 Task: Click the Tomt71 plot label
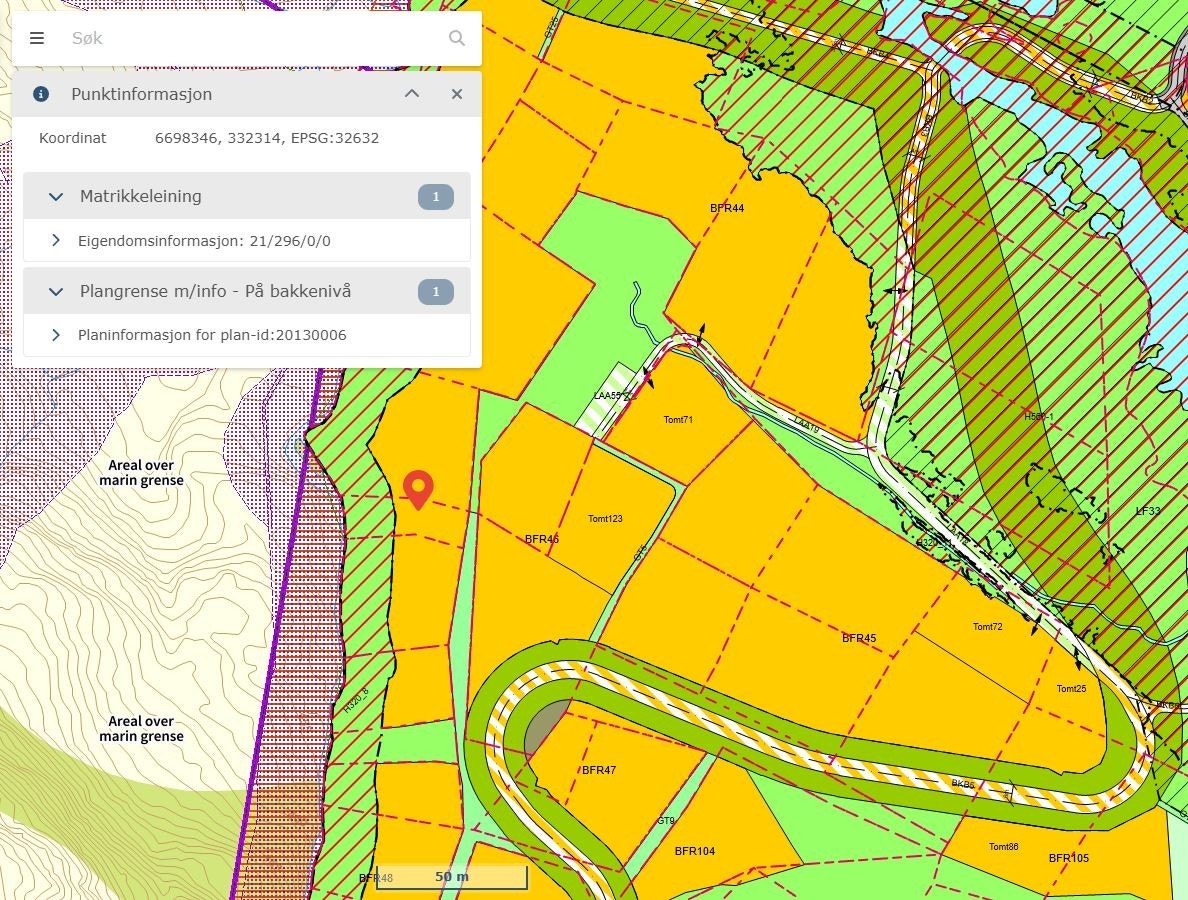[x=678, y=420]
